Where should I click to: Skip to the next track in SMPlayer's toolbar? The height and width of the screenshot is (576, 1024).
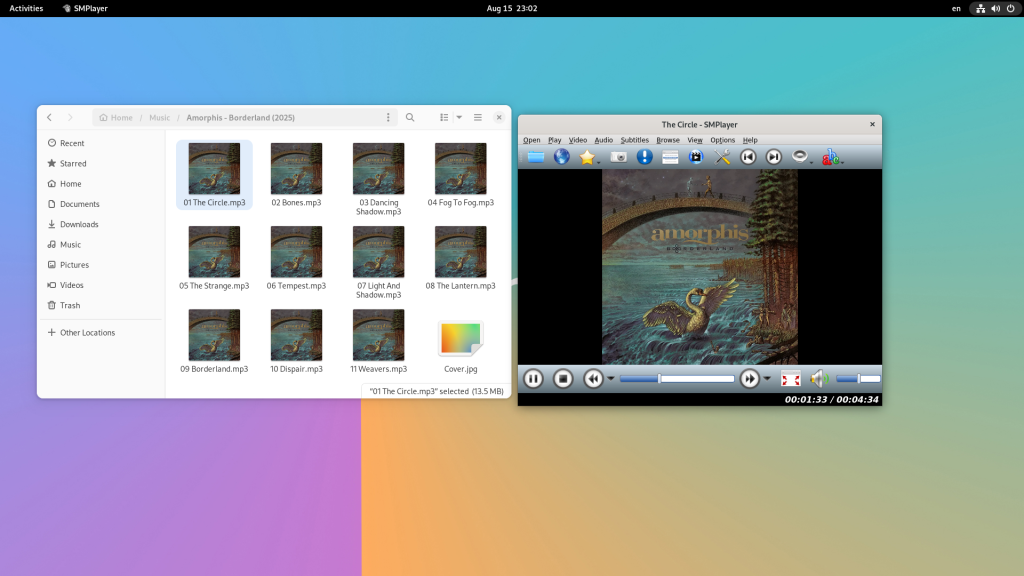click(x=773, y=157)
